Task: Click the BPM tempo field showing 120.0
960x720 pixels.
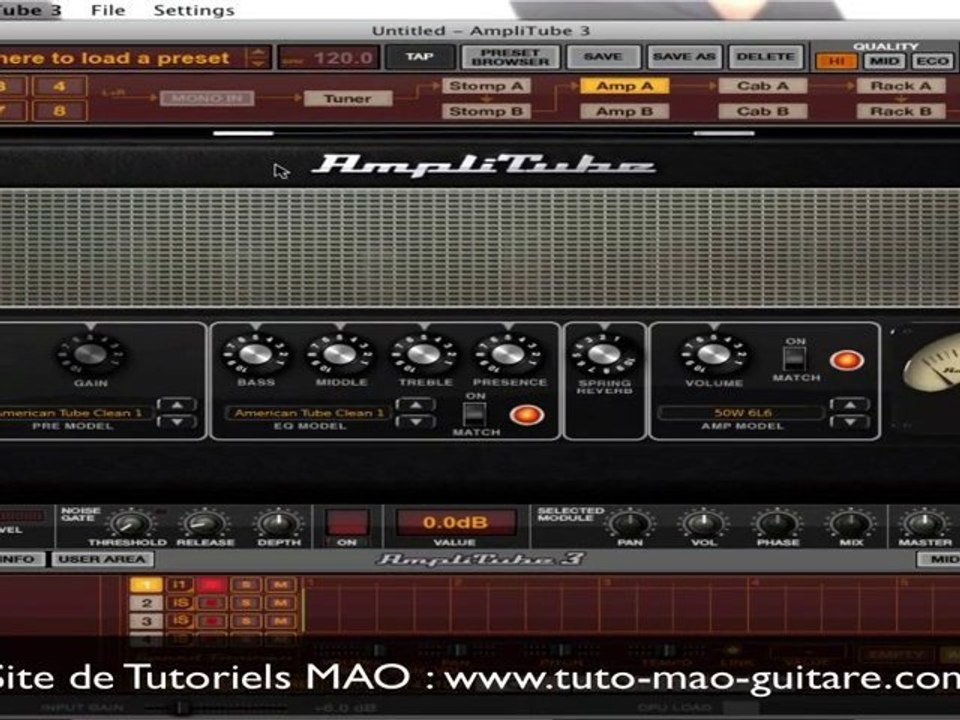Action: (x=329, y=58)
